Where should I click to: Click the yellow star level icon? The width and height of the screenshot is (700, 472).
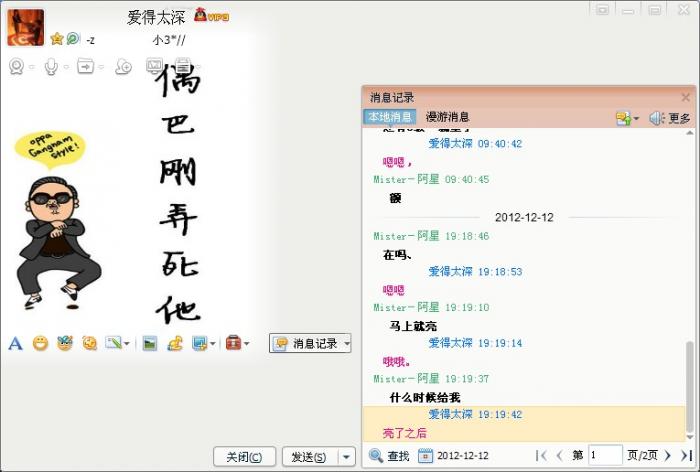coord(57,39)
